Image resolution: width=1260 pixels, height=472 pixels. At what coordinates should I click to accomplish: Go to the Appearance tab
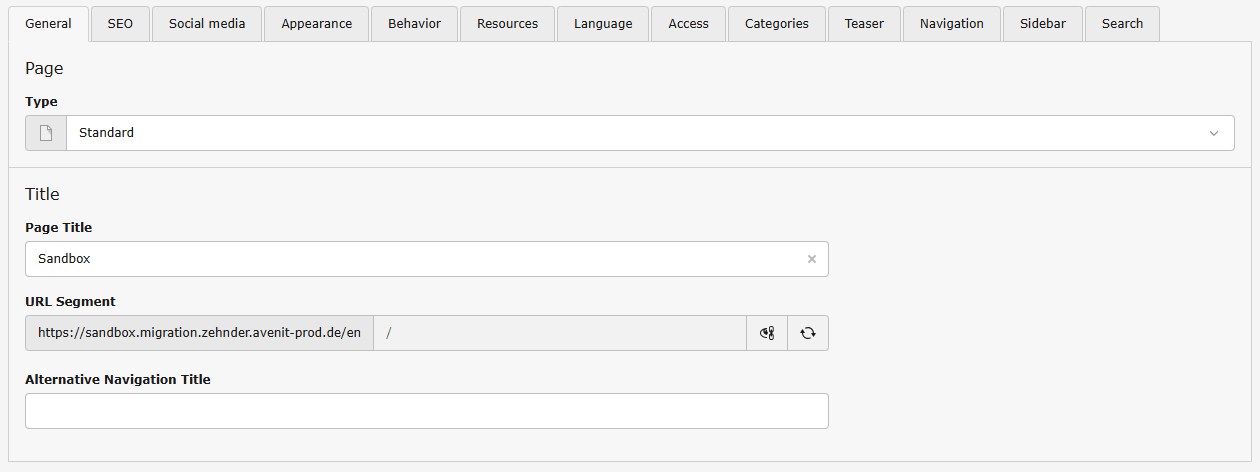[316, 23]
